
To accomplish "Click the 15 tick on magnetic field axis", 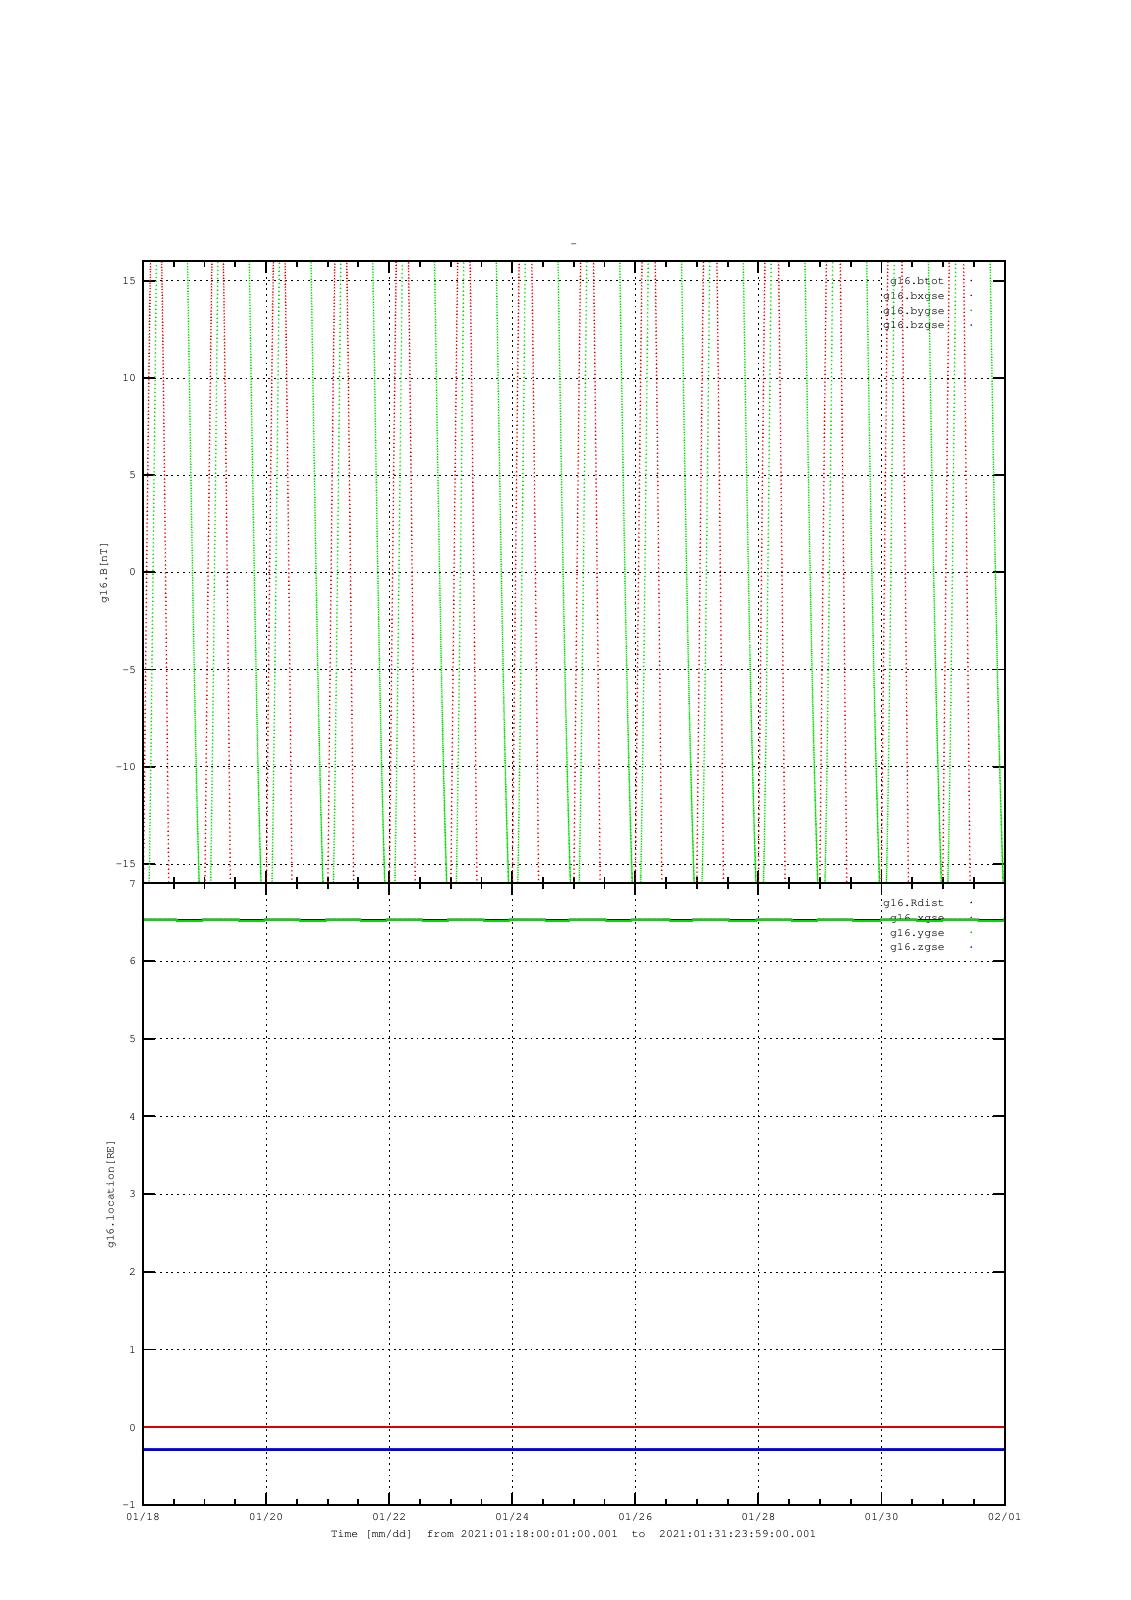I will [129, 281].
